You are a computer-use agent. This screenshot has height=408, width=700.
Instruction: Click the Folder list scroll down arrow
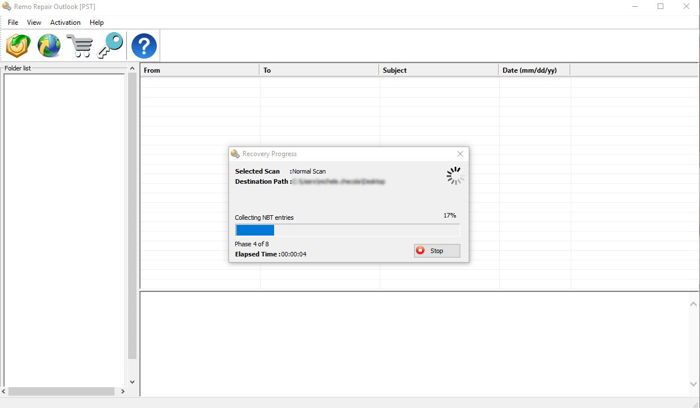click(132, 382)
